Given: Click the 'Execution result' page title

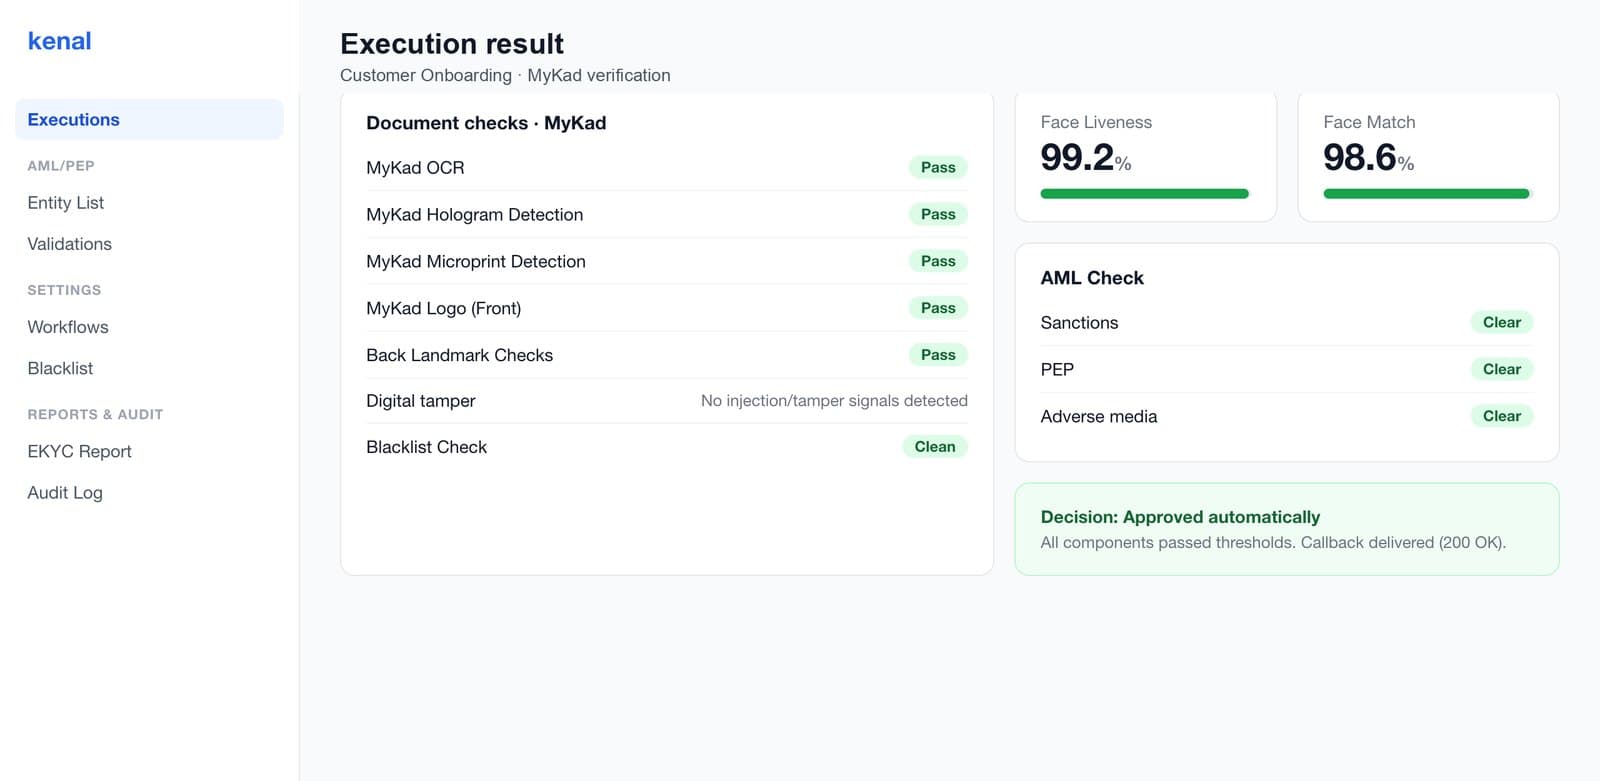Looking at the screenshot, I should [x=452, y=44].
